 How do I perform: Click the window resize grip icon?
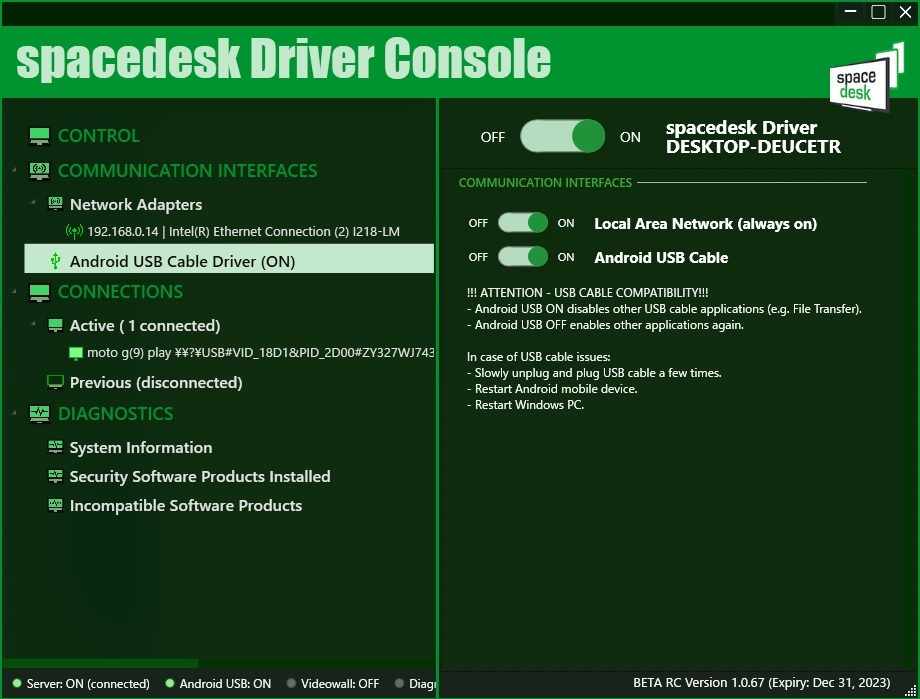coord(911,691)
